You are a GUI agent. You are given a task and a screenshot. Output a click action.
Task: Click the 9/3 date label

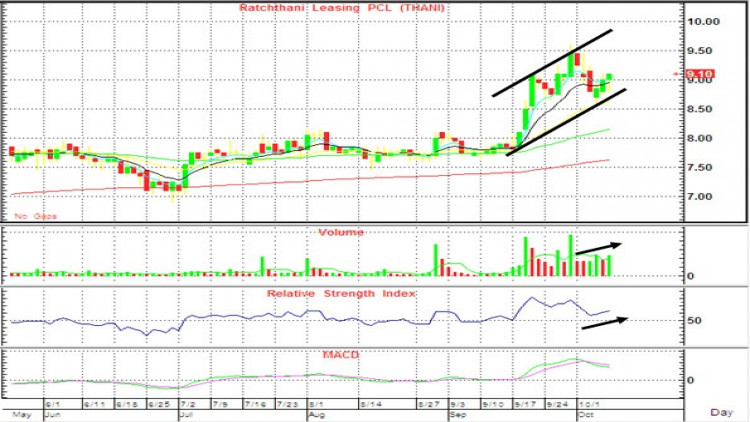coord(457,404)
